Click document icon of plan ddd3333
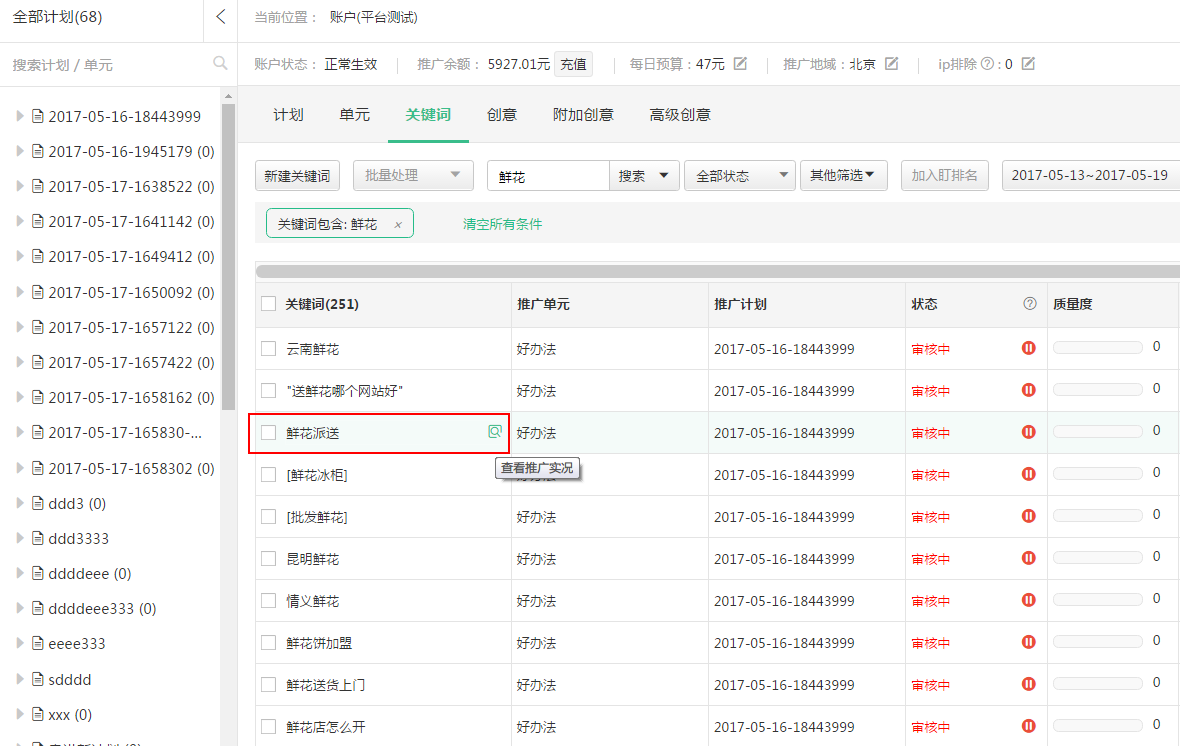This screenshot has width=1180, height=746. pyautogui.click(x=38, y=538)
